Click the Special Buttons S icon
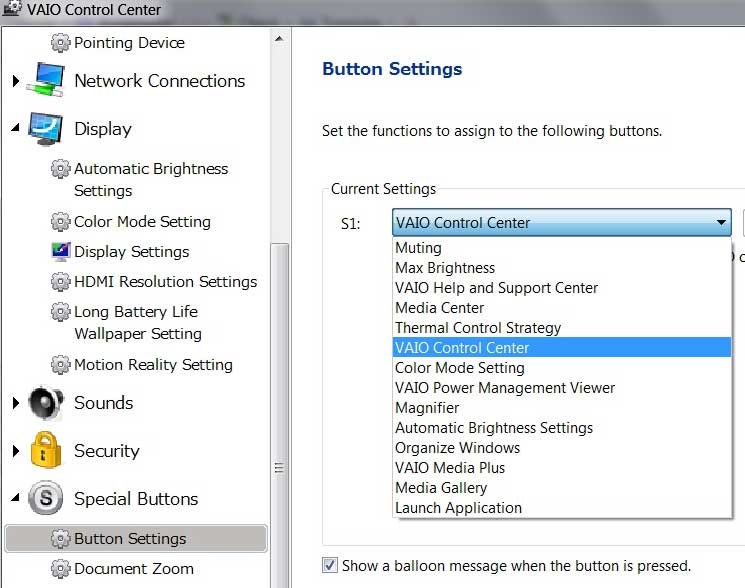745x588 pixels. point(46,499)
